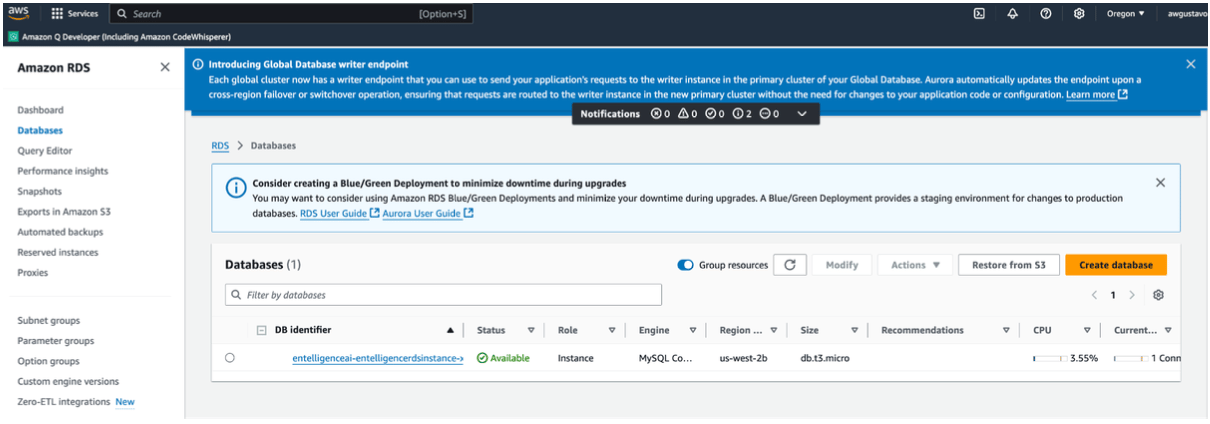Open table preferences gear icon
The height and width of the screenshot is (424, 1210).
coord(1159,295)
